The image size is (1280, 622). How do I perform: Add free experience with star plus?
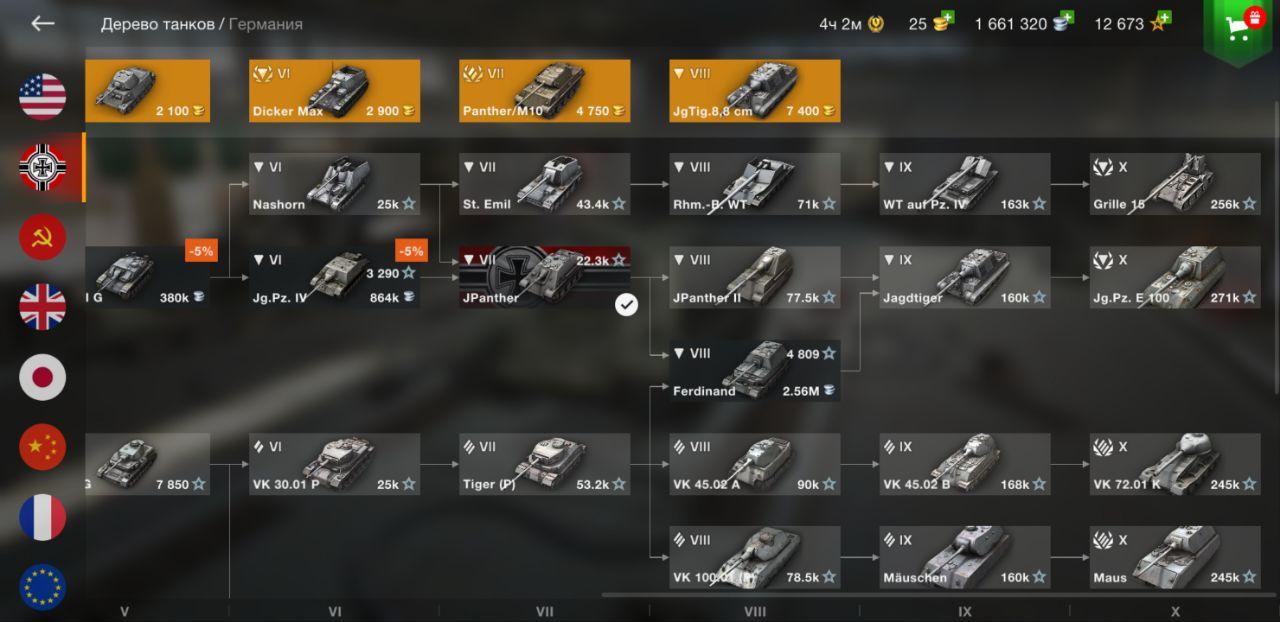pos(1164,18)
